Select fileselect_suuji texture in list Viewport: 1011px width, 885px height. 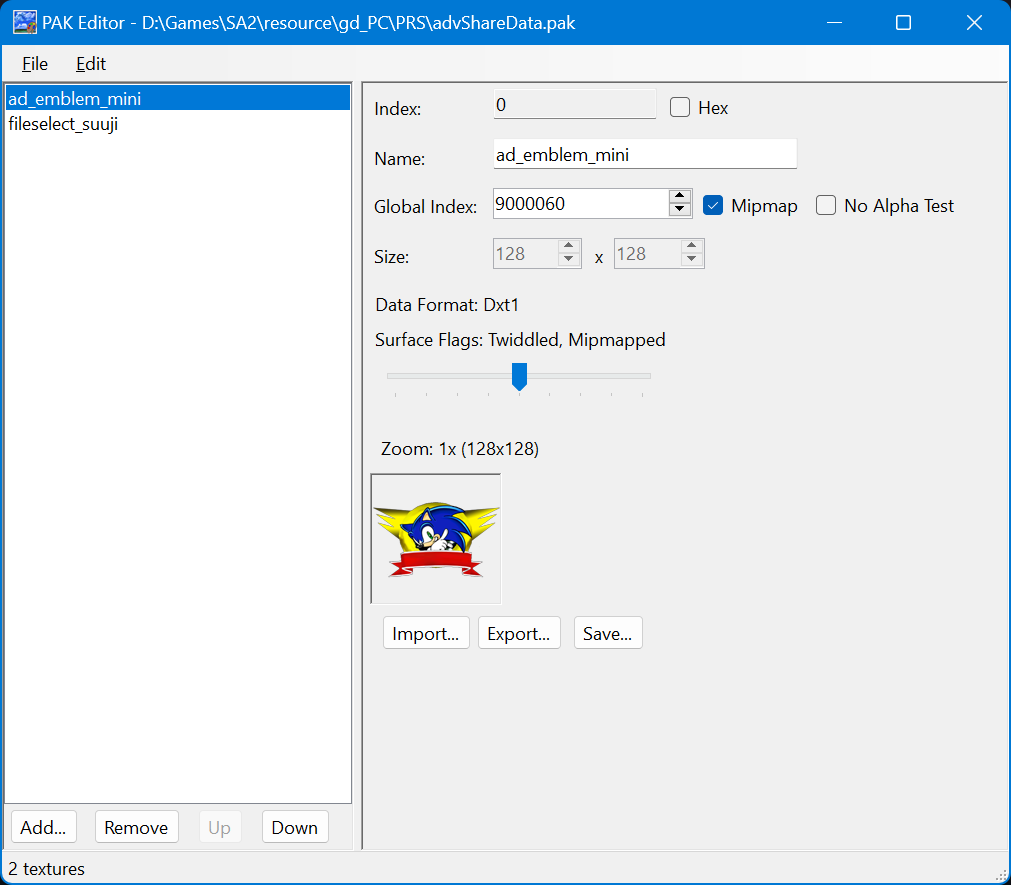pyautogui.click(x=63, y=124)
